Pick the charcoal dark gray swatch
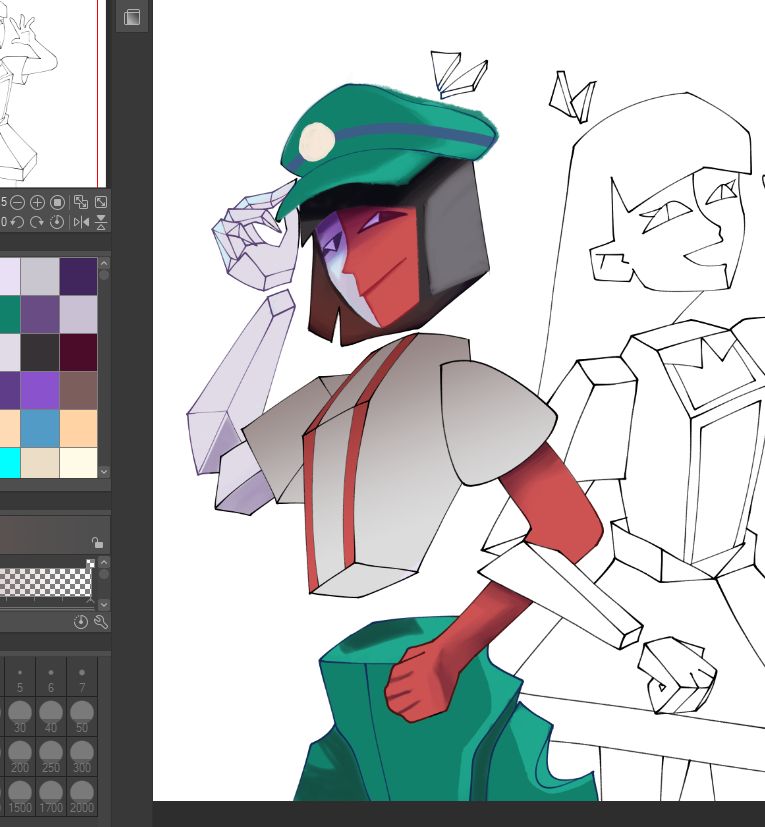 click(x=40, y=352)
